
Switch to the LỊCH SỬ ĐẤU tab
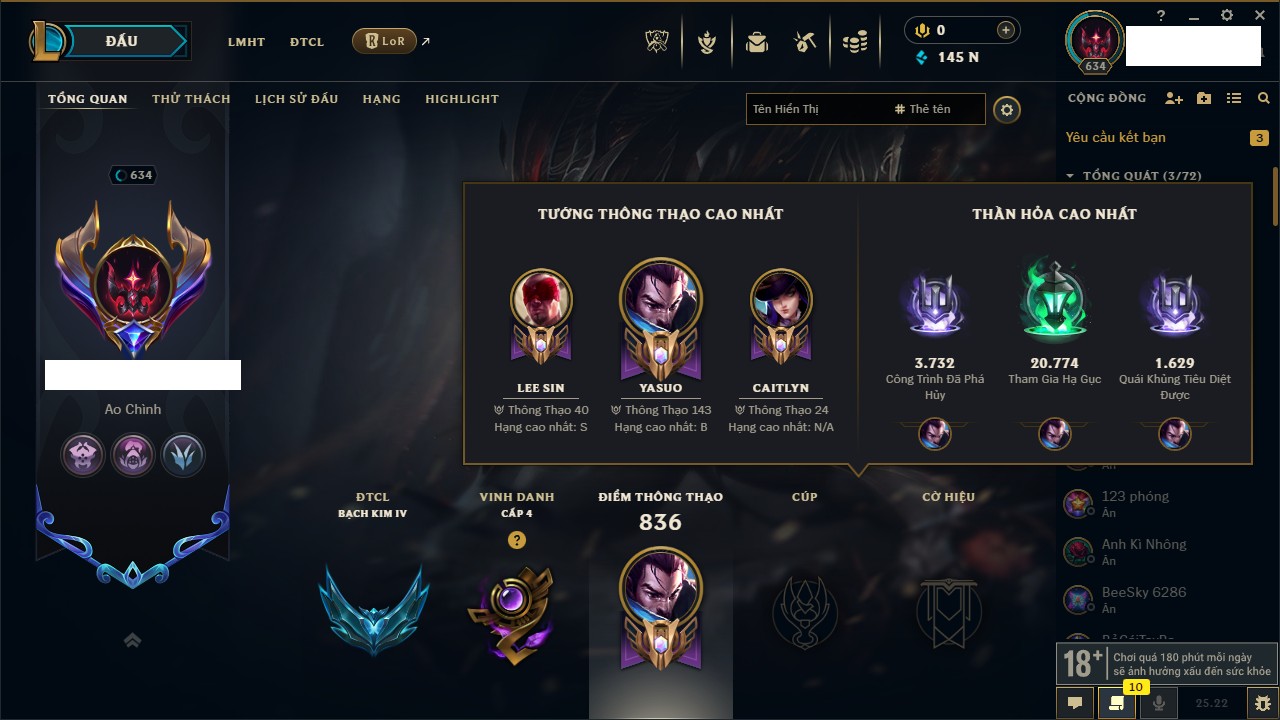click(296, 99)
